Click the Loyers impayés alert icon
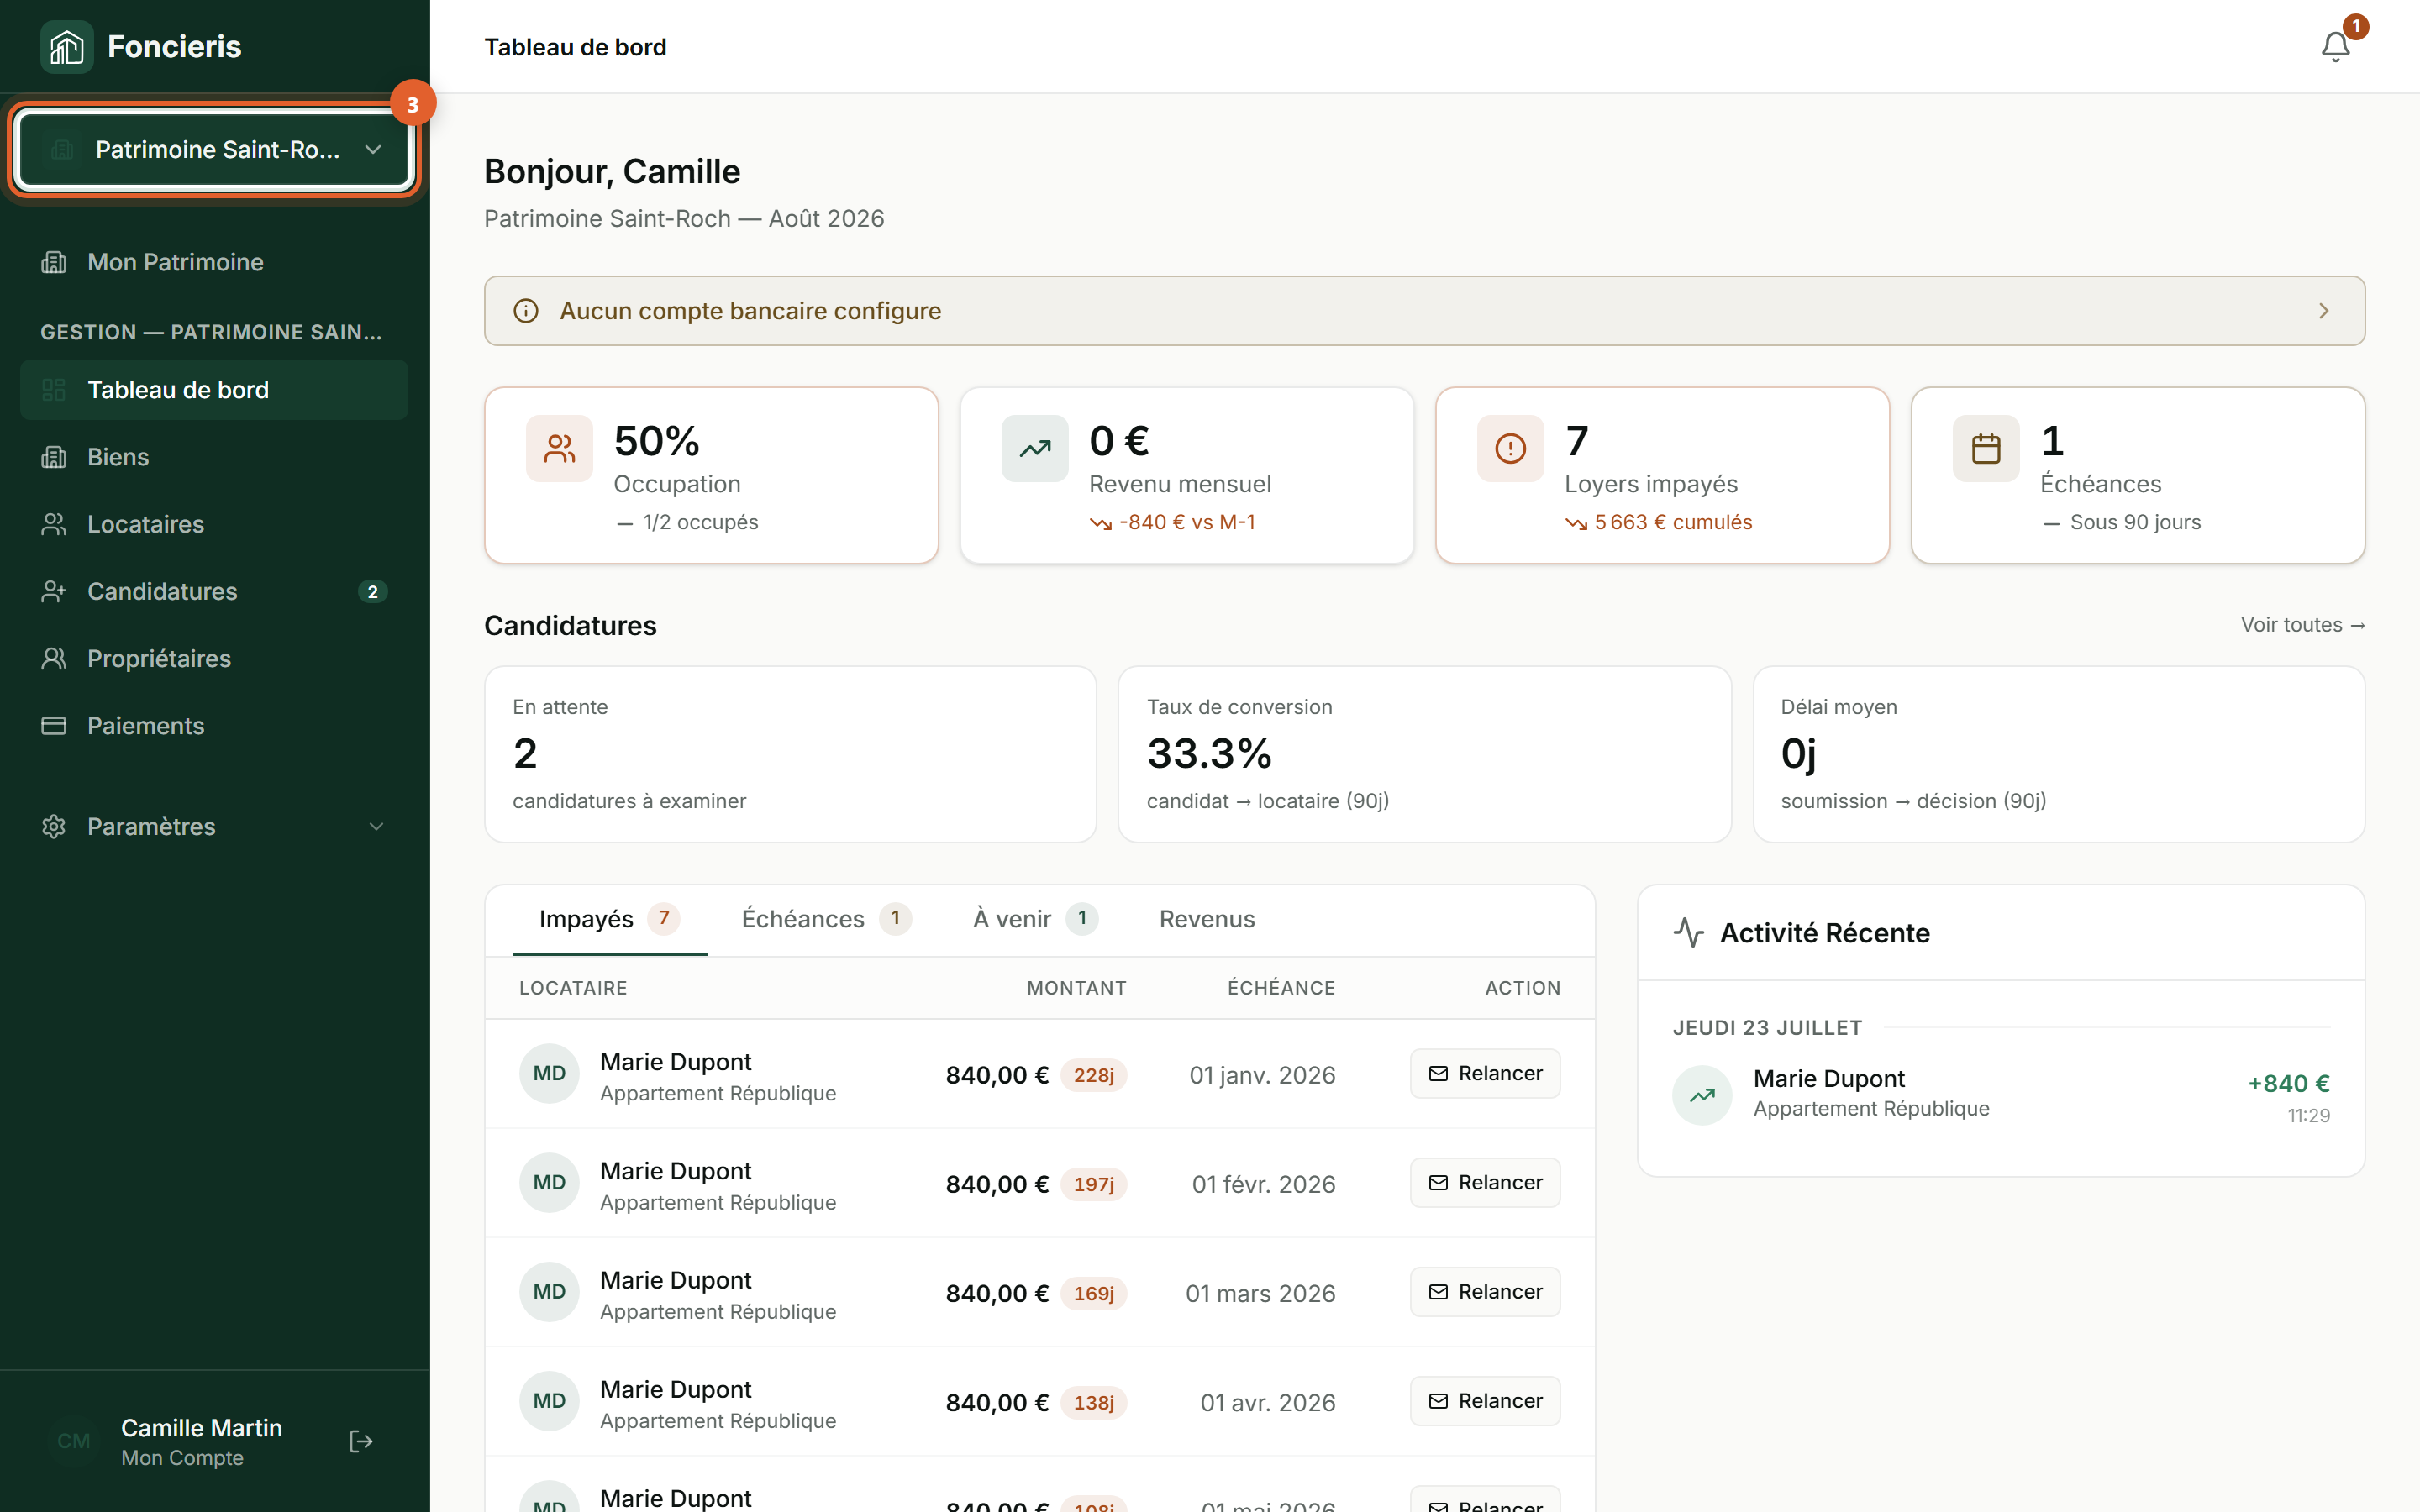2420x1512 pixels. tap(1510, 449)
